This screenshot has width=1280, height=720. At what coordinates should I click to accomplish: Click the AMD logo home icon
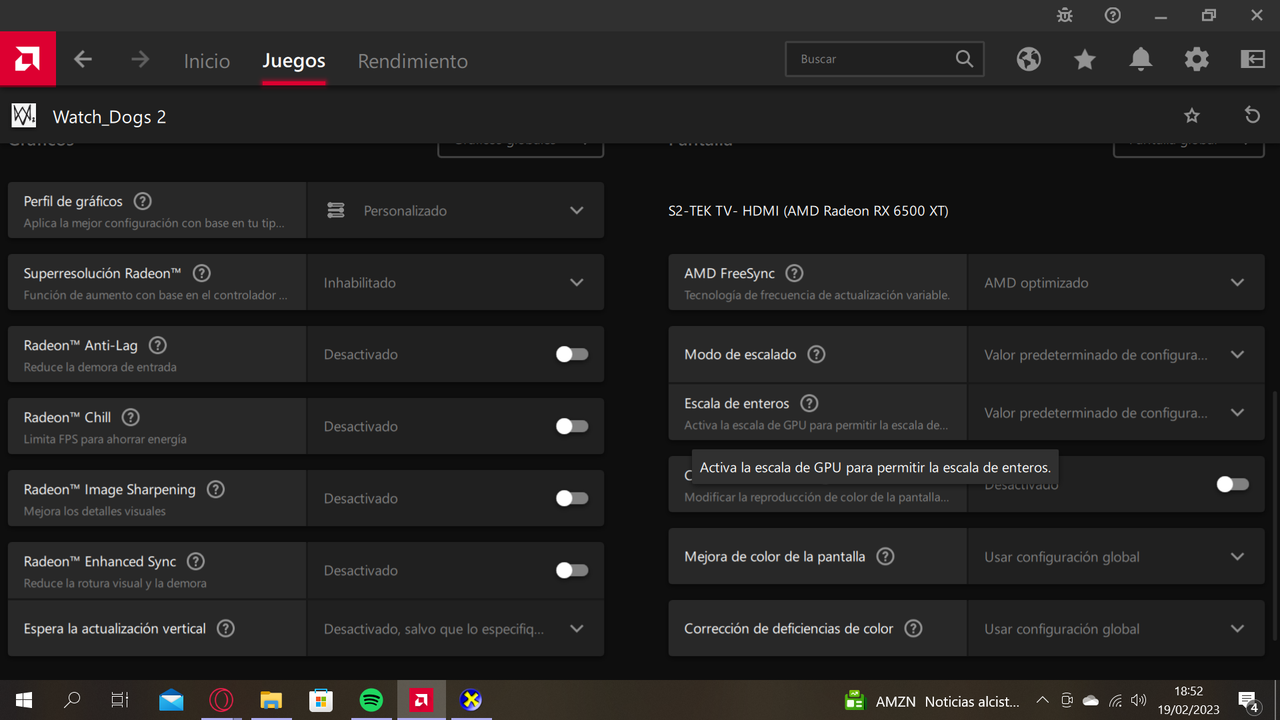(x=28, y=59)
